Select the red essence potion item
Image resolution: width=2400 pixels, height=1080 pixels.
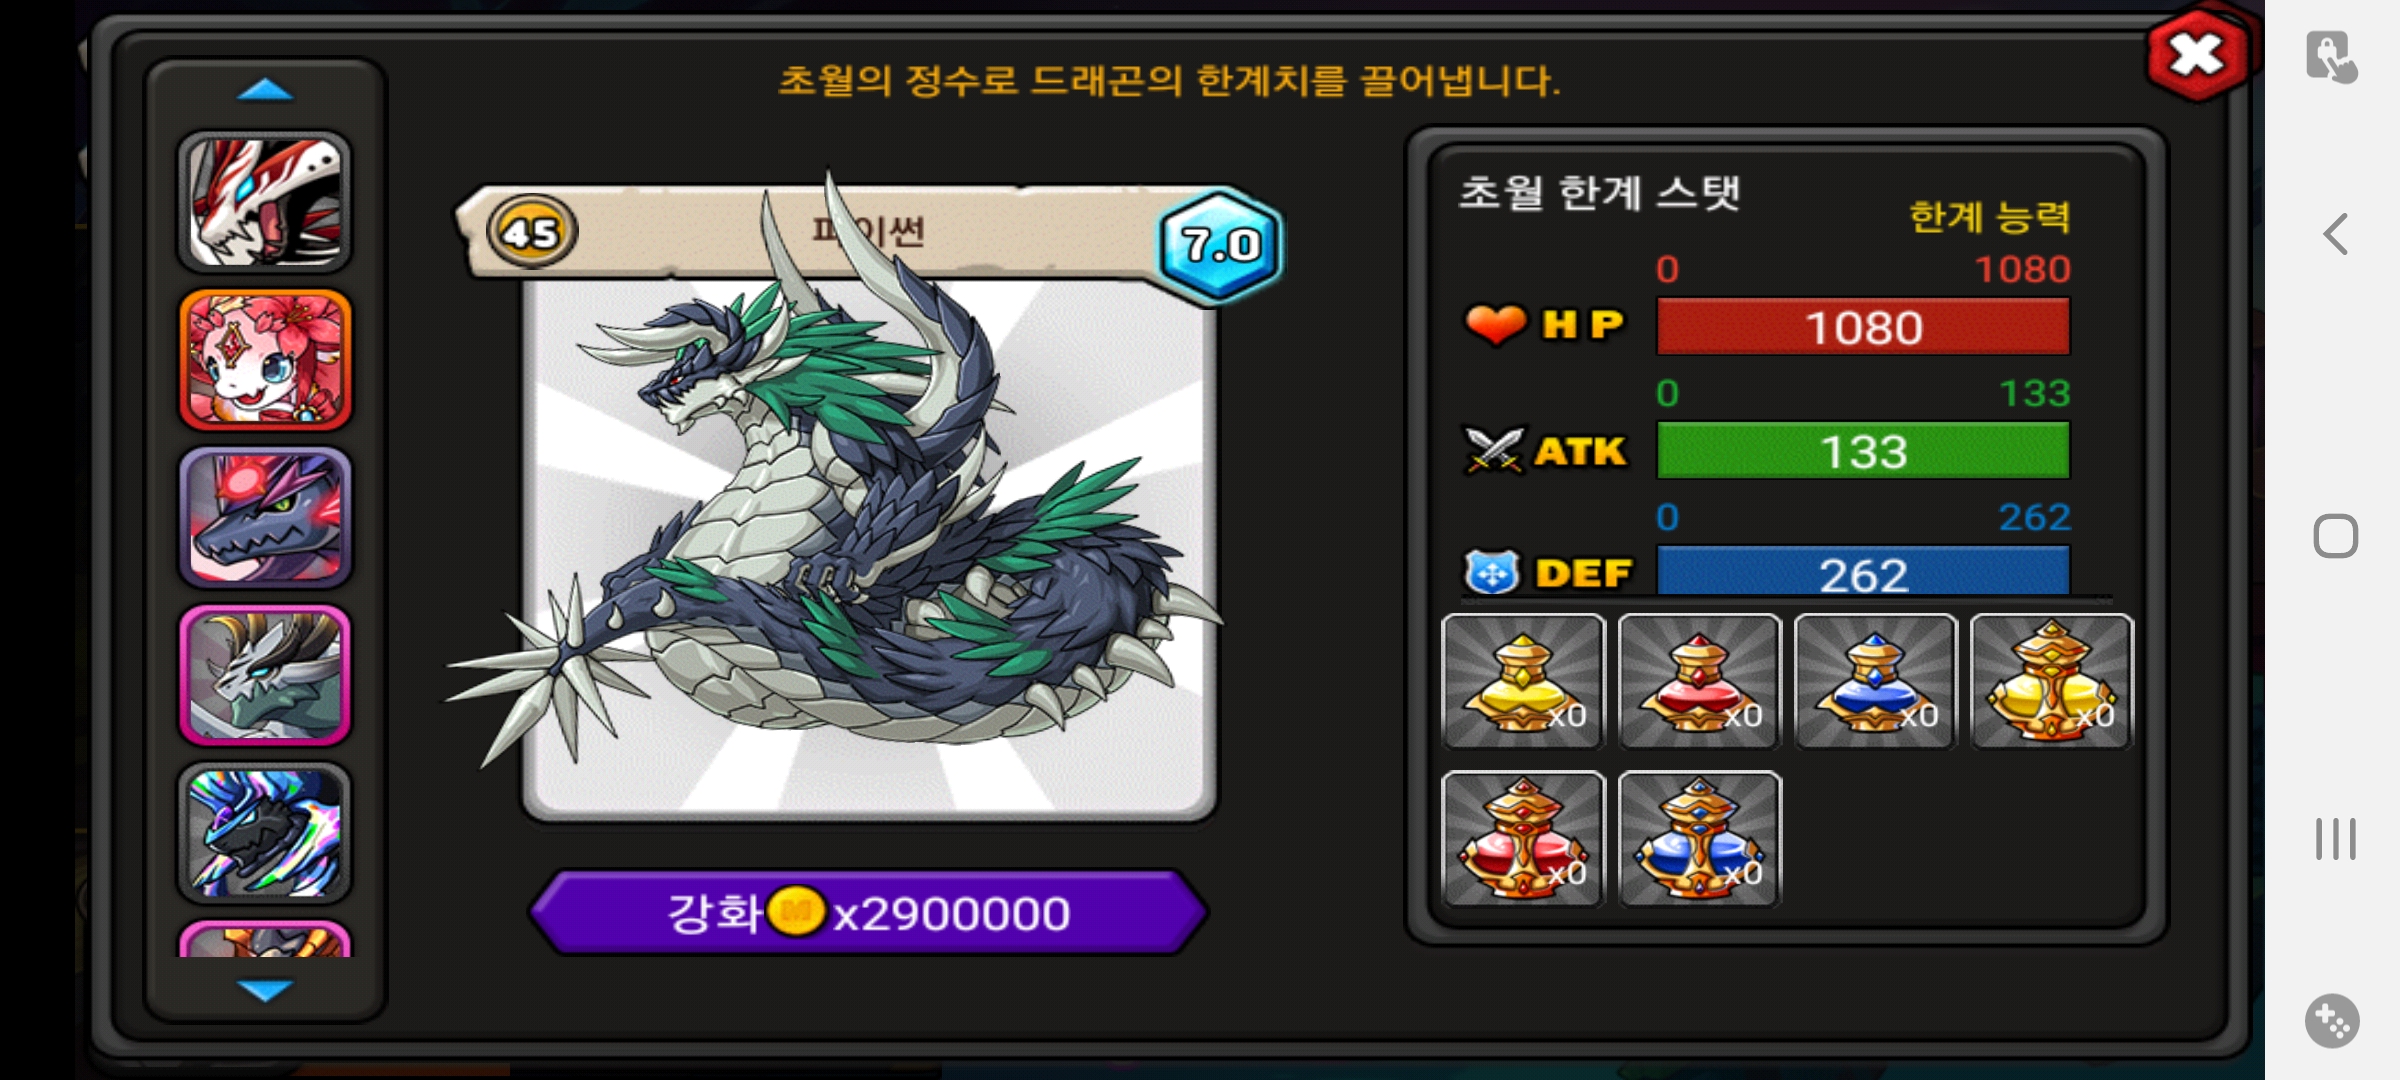tap(1699, 681)
